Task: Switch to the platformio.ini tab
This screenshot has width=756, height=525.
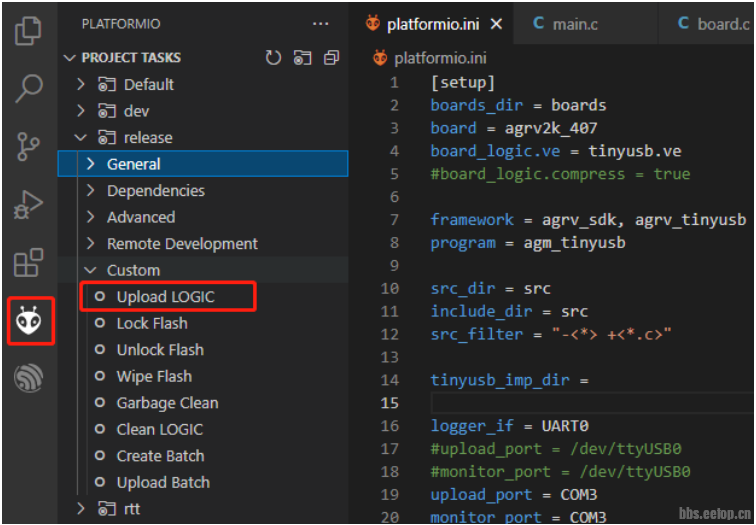Action: (433, 24)
